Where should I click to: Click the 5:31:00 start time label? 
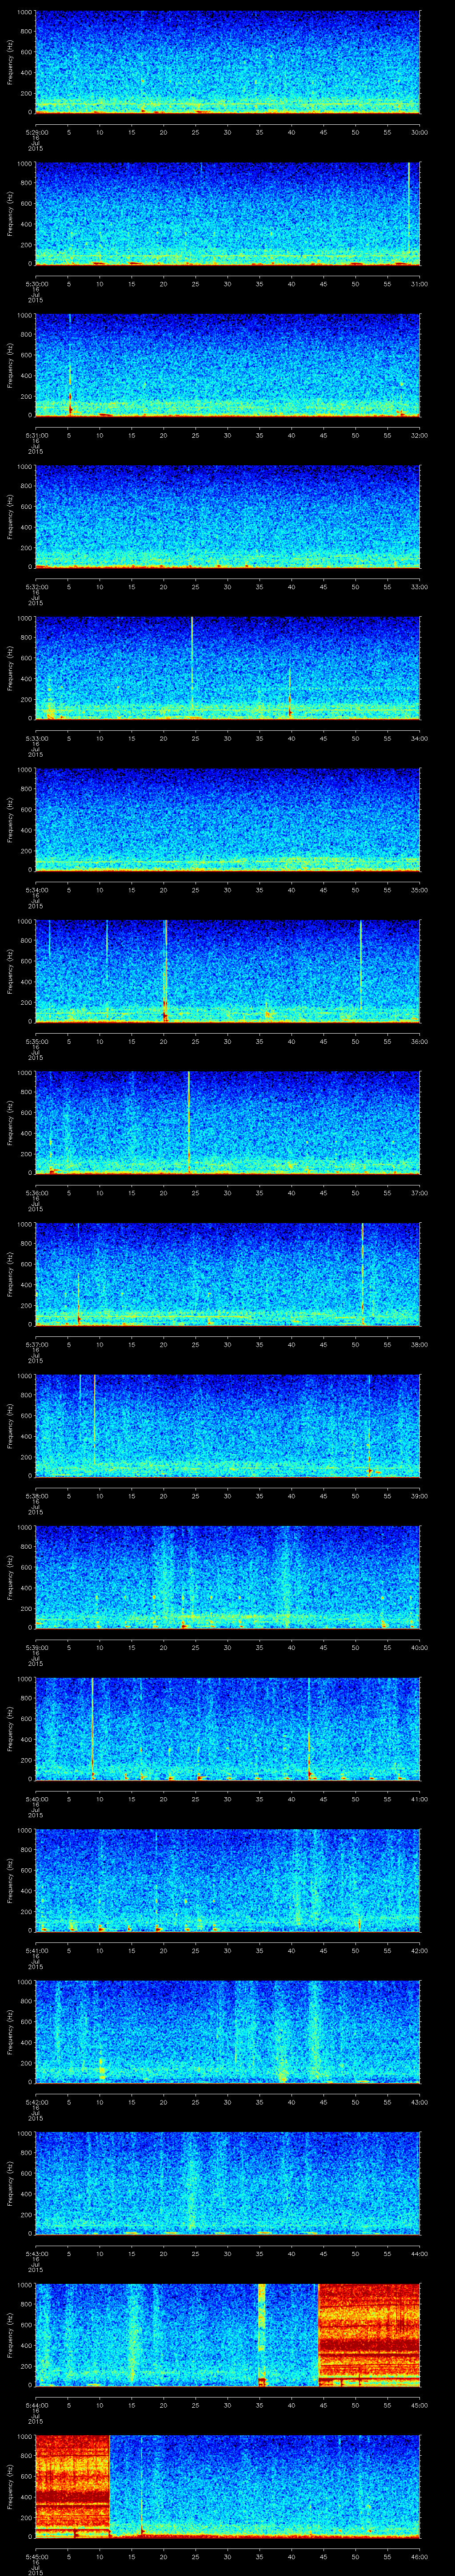36,435
